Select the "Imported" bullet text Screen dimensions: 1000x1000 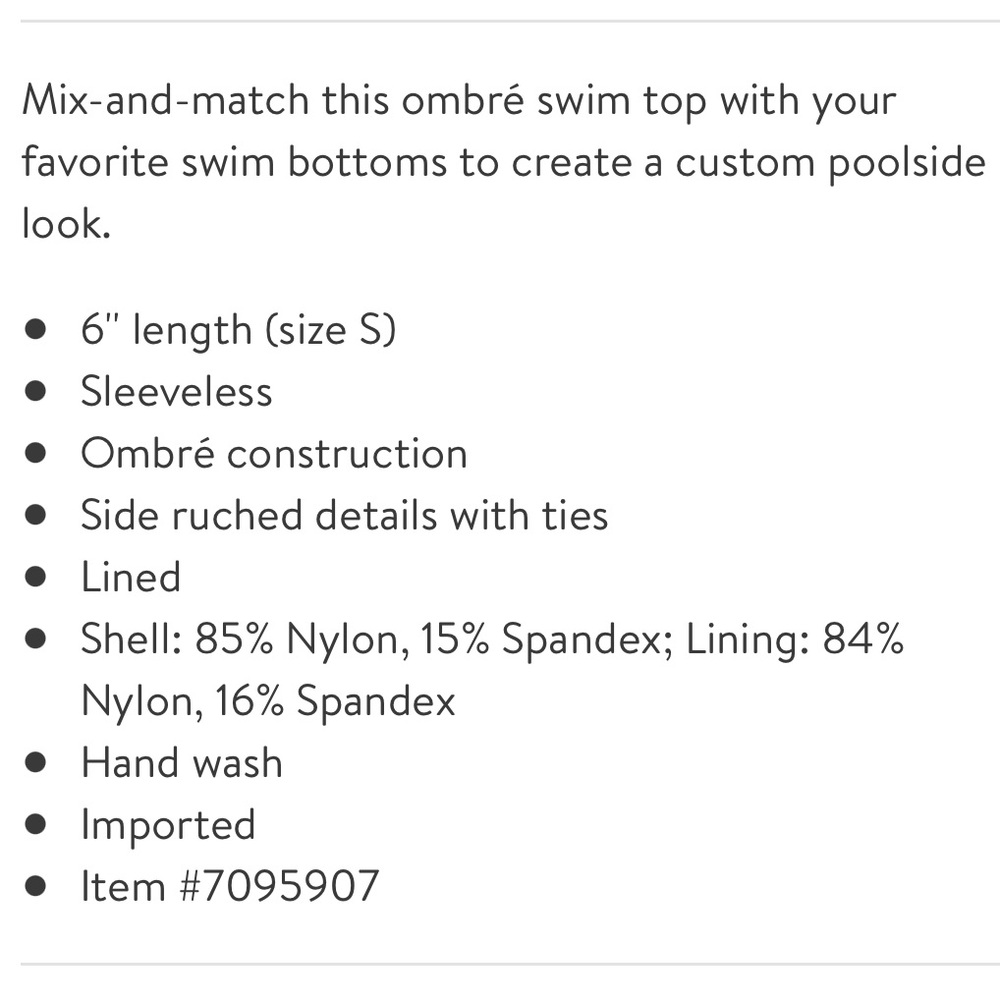pos(168,825)
